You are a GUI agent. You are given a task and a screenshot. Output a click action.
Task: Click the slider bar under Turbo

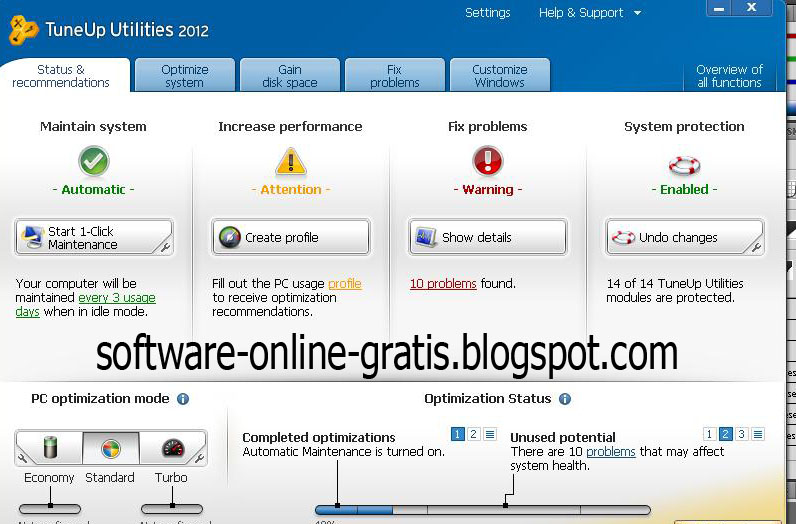172,509
